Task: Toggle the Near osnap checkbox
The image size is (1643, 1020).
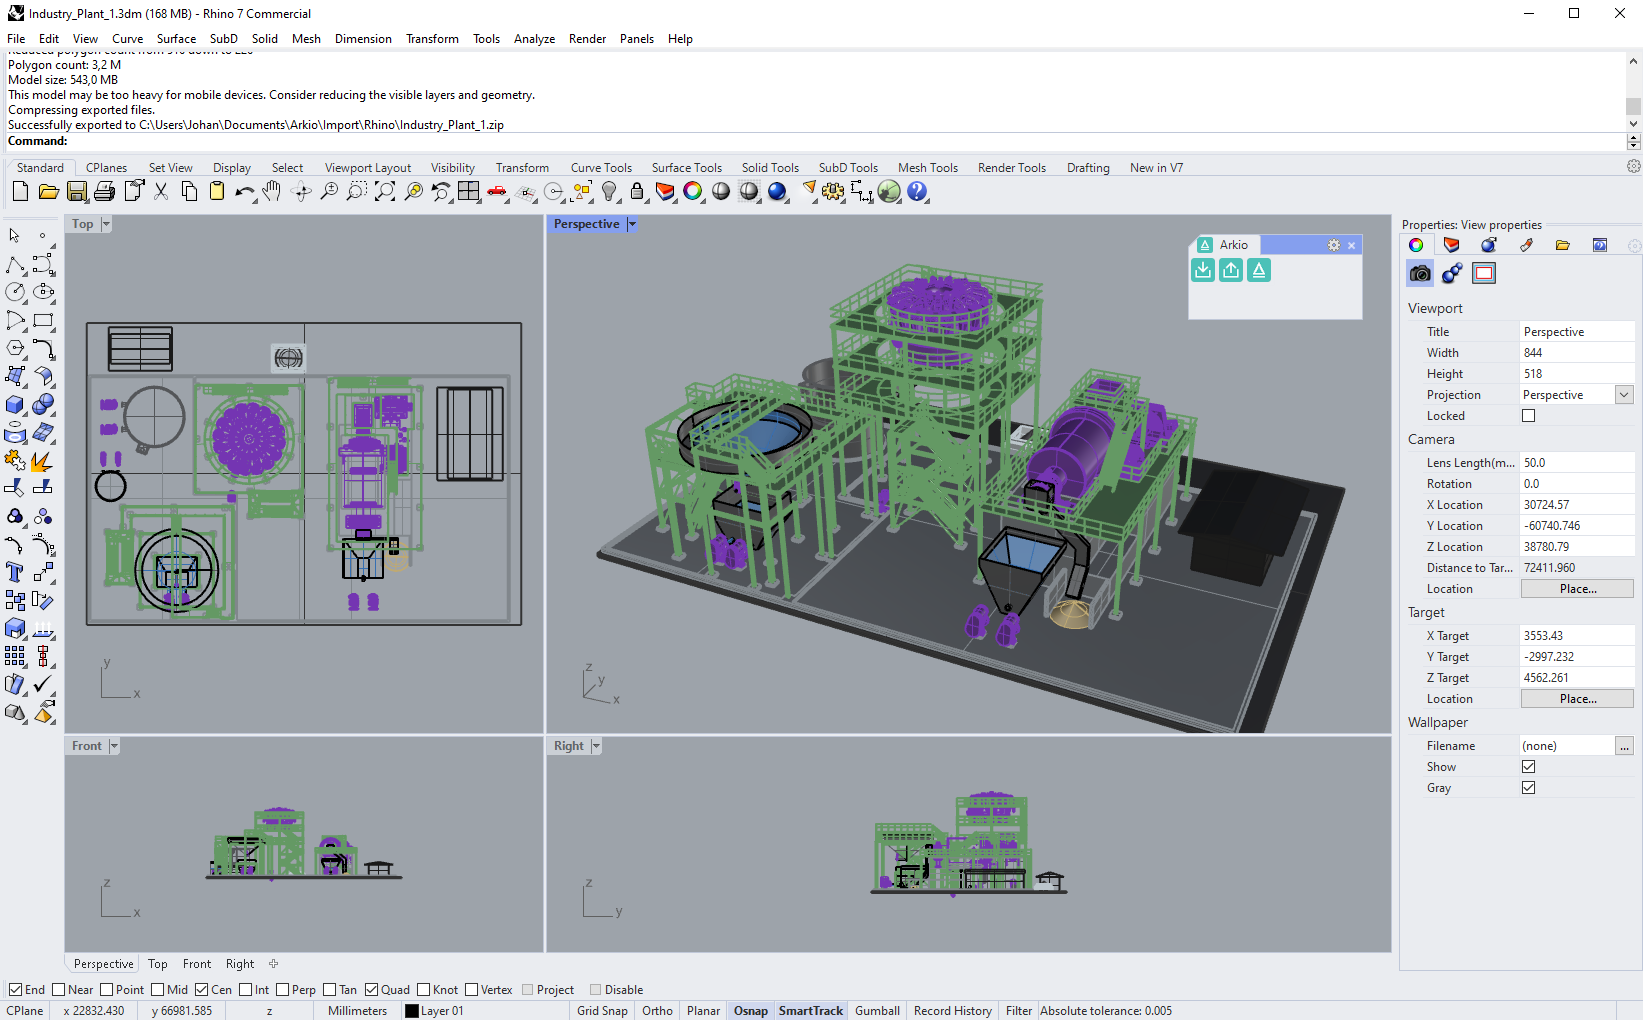Action: 58,990
